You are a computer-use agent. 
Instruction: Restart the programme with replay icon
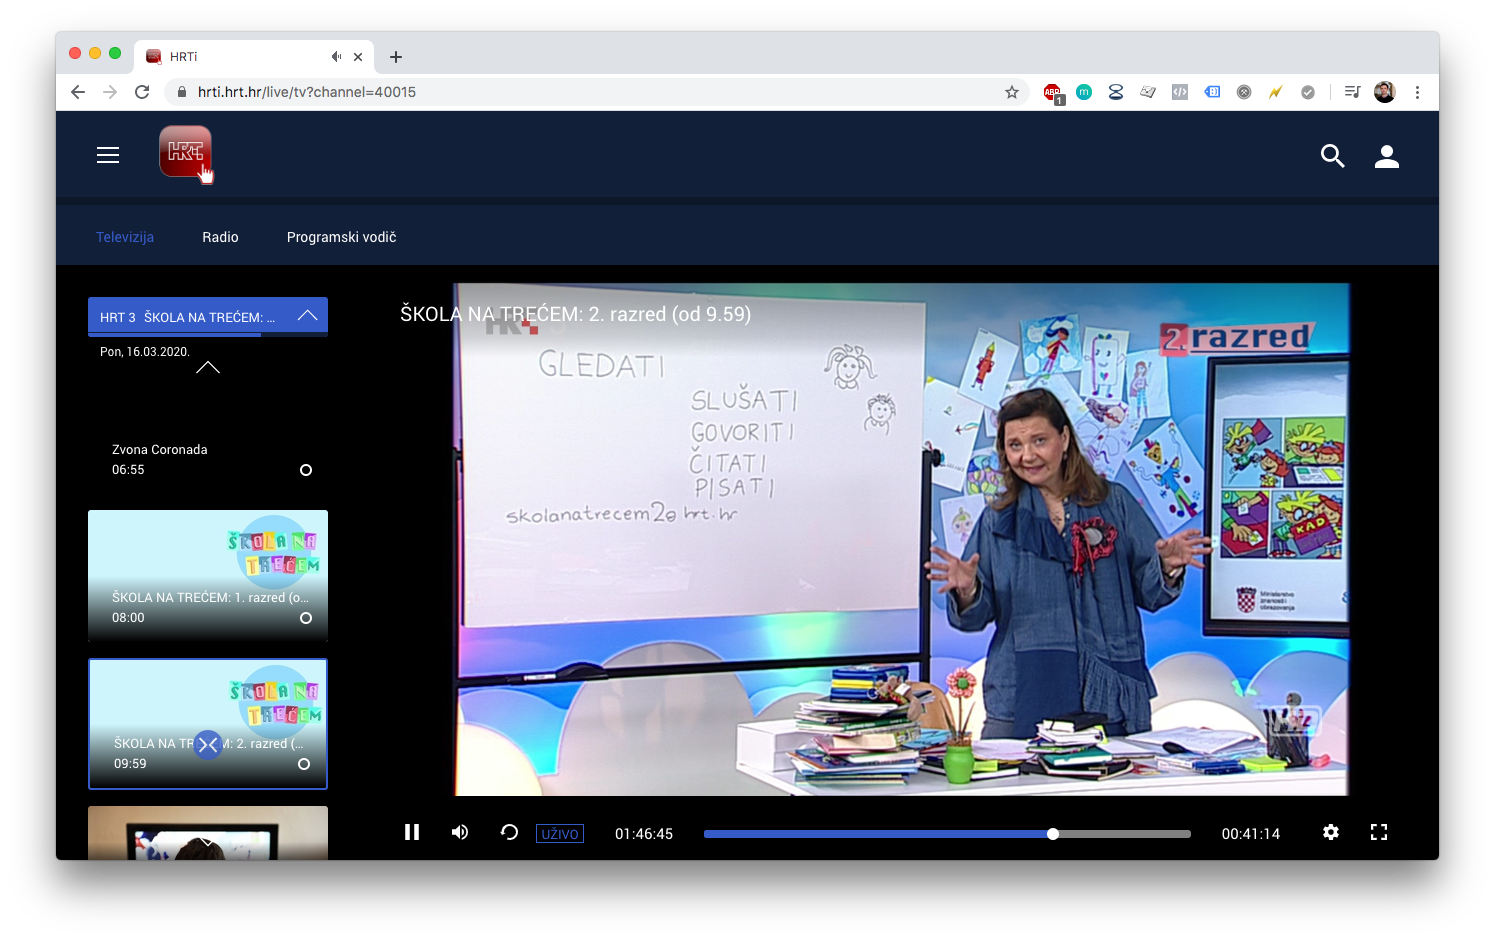coord(509,832)
